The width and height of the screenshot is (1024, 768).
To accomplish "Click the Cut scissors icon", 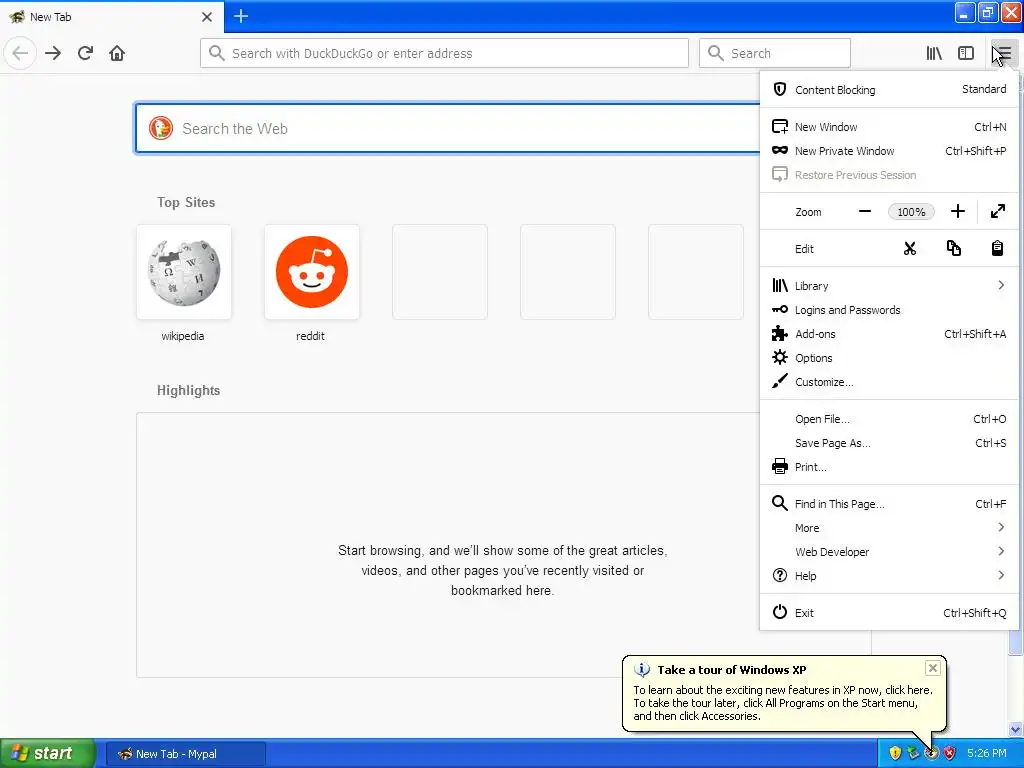I will pos(910,248).
